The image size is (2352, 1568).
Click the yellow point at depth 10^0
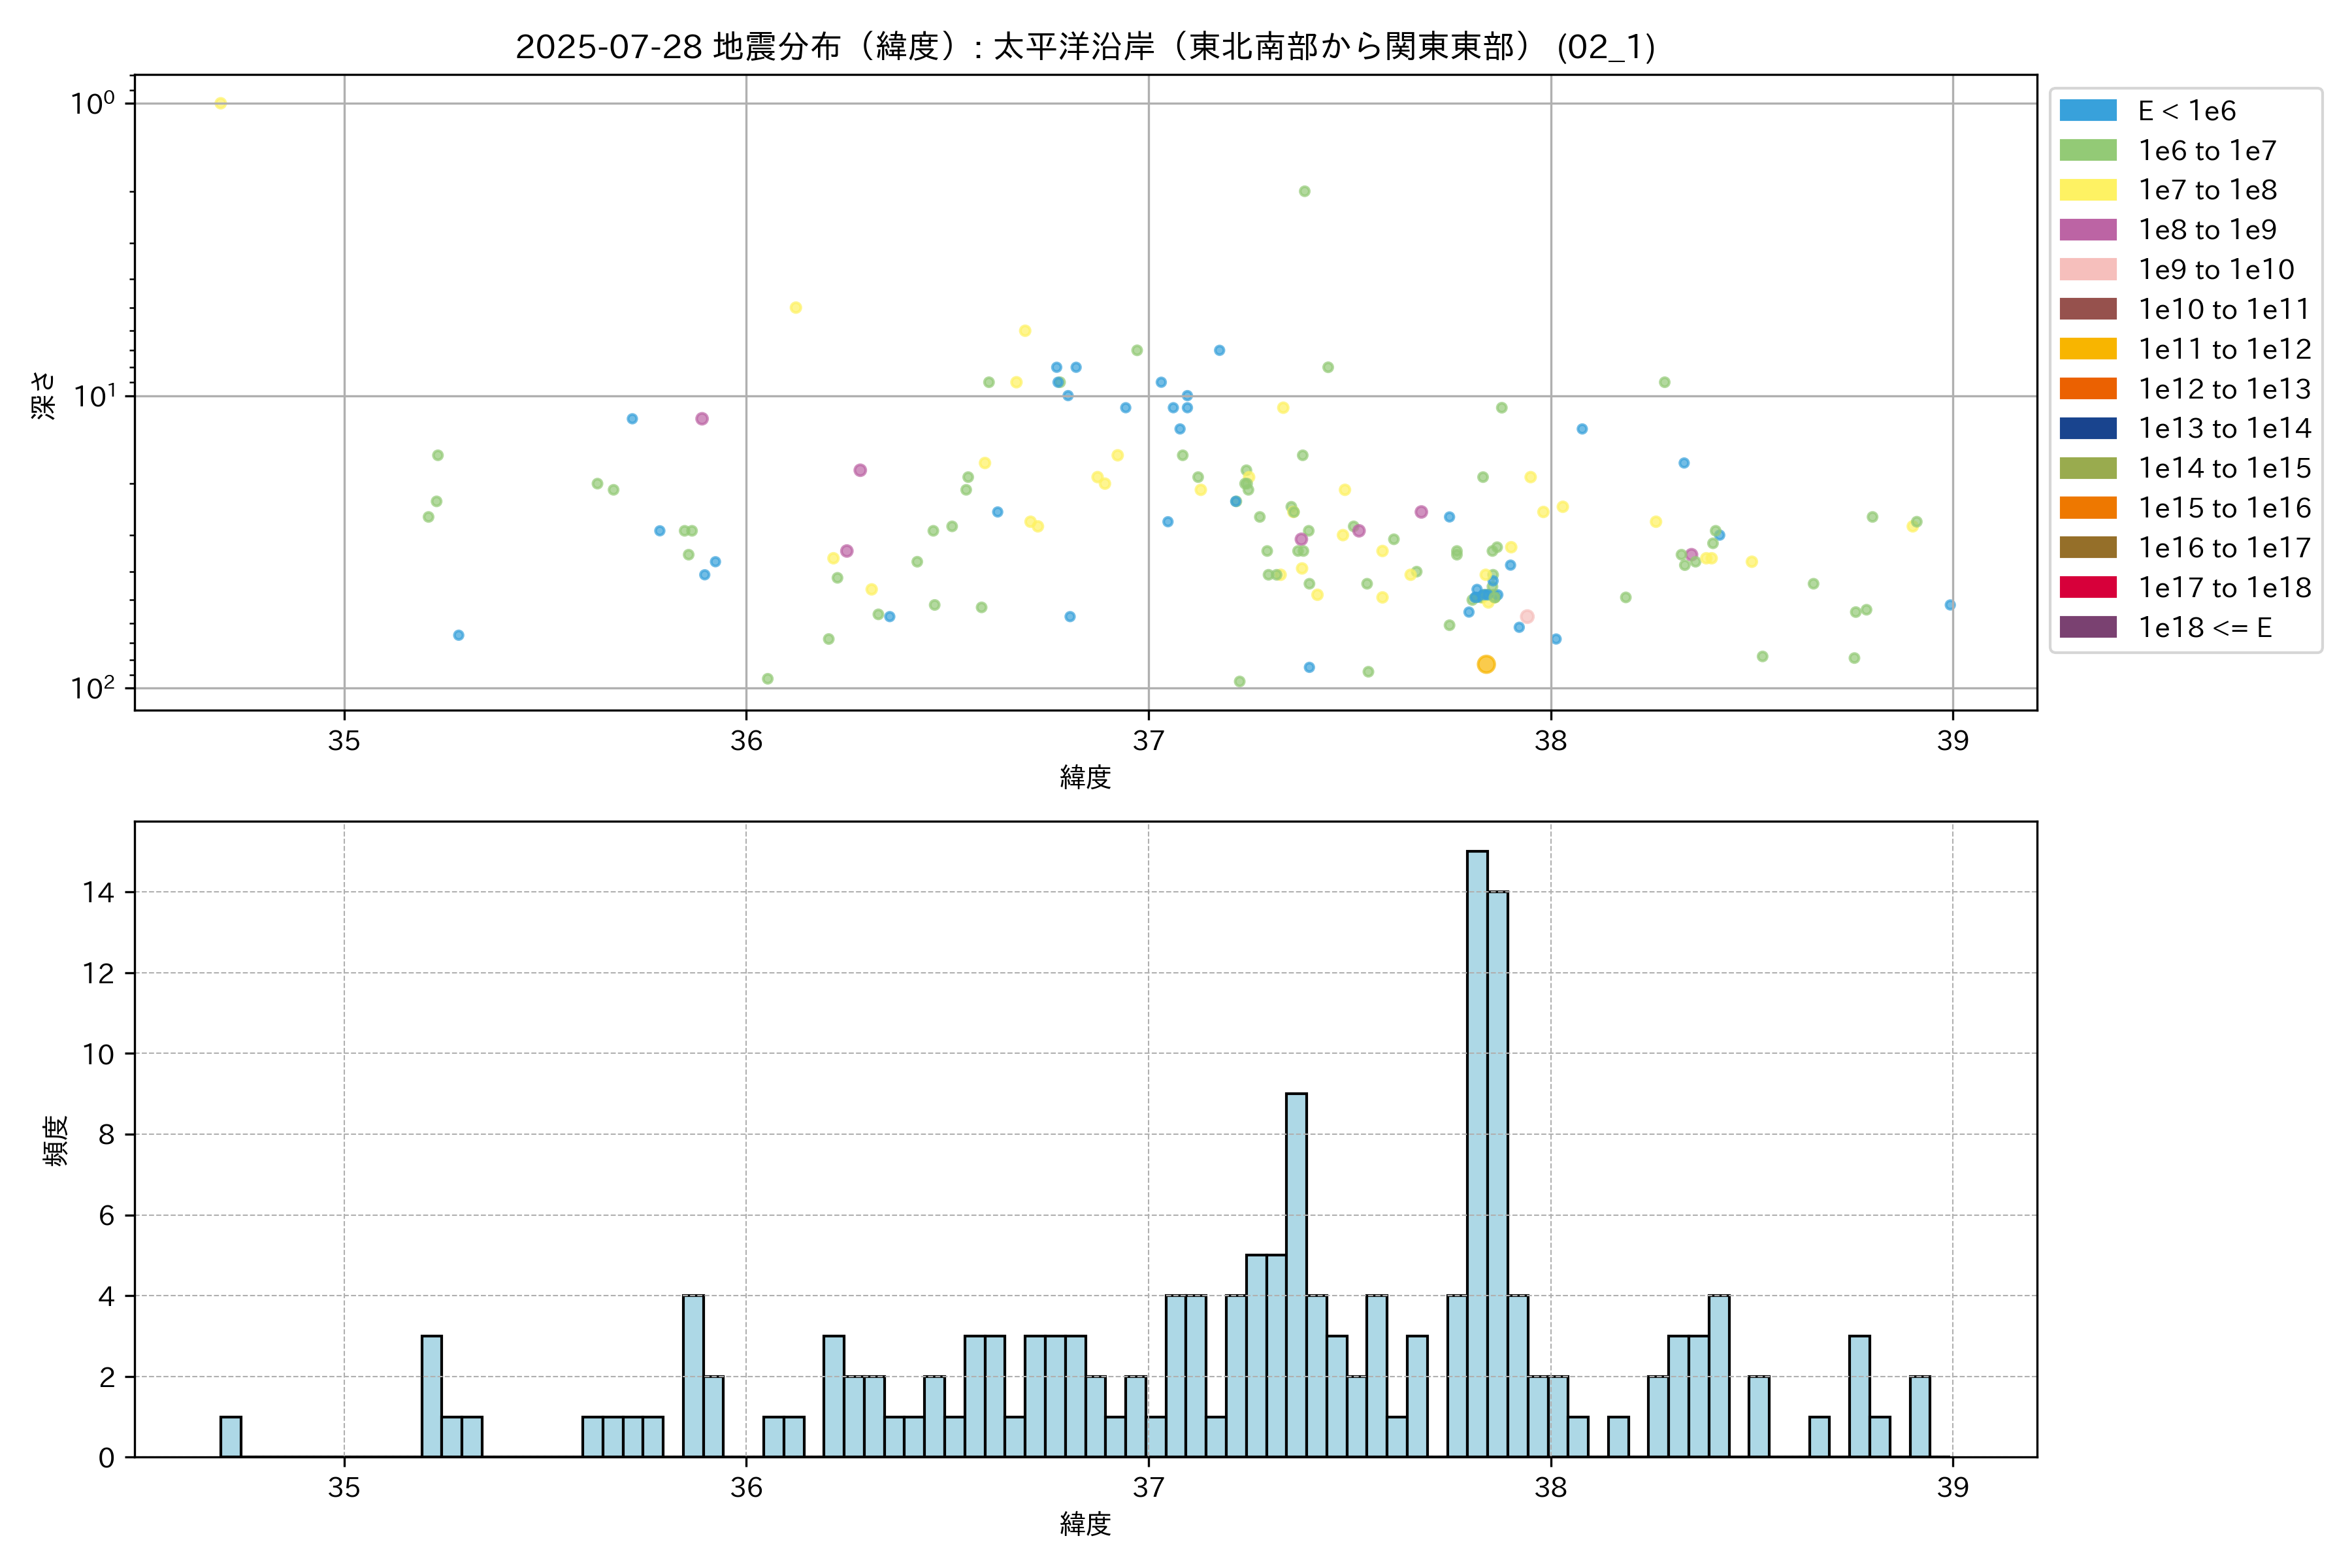(221, 103)
